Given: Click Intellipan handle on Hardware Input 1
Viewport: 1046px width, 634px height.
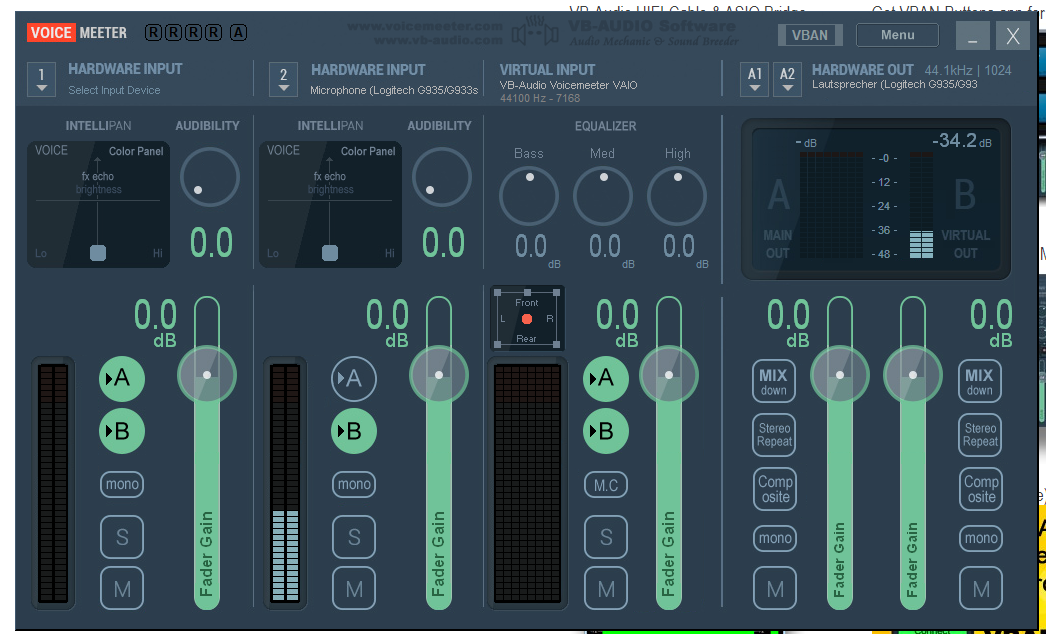Looking at the screenshot, I should pyautogui.click(x=98, y=253).
